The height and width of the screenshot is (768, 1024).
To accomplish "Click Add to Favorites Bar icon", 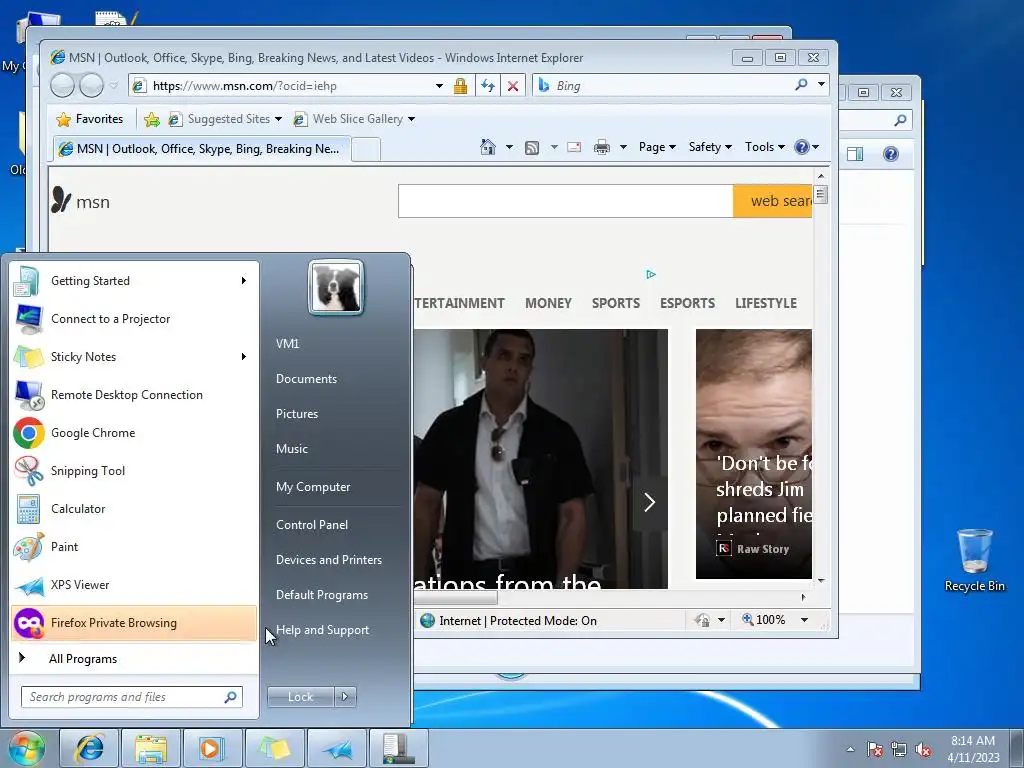I will coord(152,119).
